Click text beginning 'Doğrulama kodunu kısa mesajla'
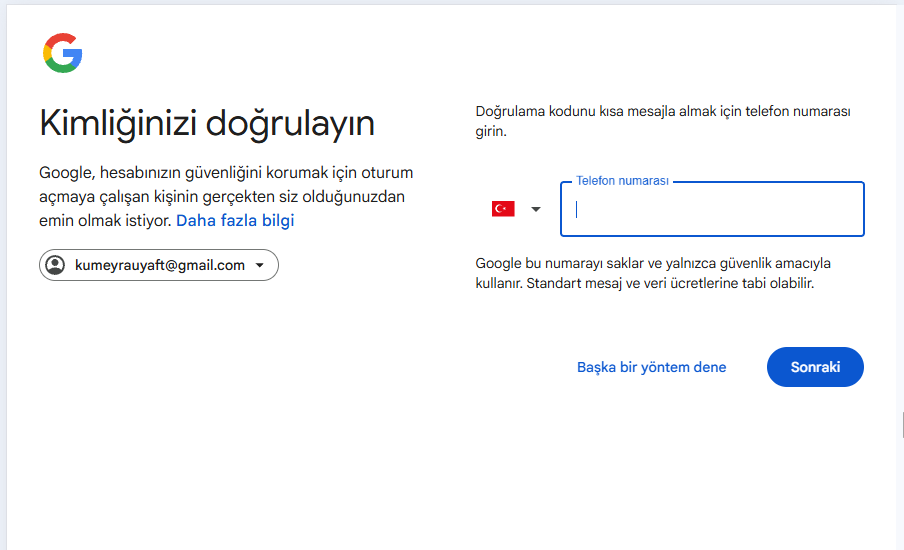 (663, 121)
